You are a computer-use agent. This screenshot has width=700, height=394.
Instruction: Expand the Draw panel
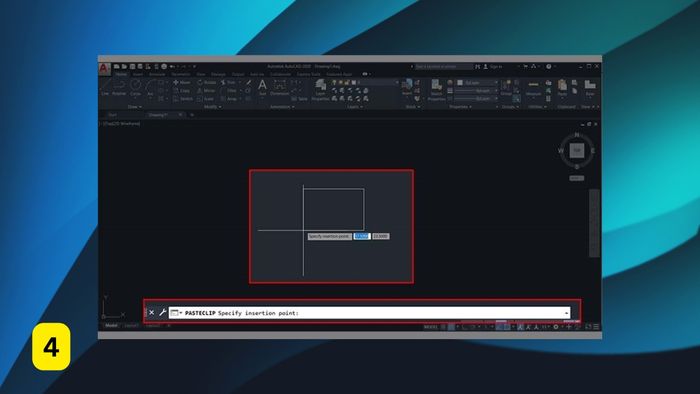[134, 107]
